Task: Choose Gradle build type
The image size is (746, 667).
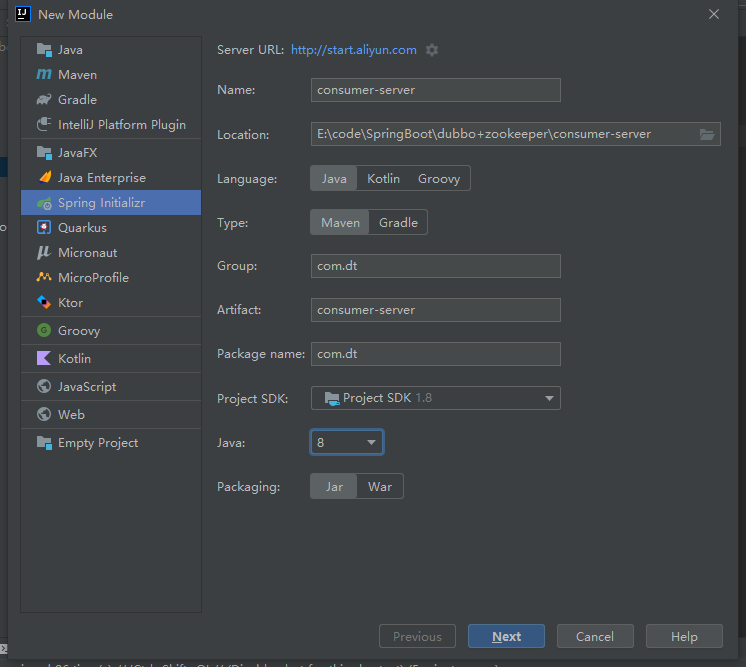Action: (x=398, y=222)
